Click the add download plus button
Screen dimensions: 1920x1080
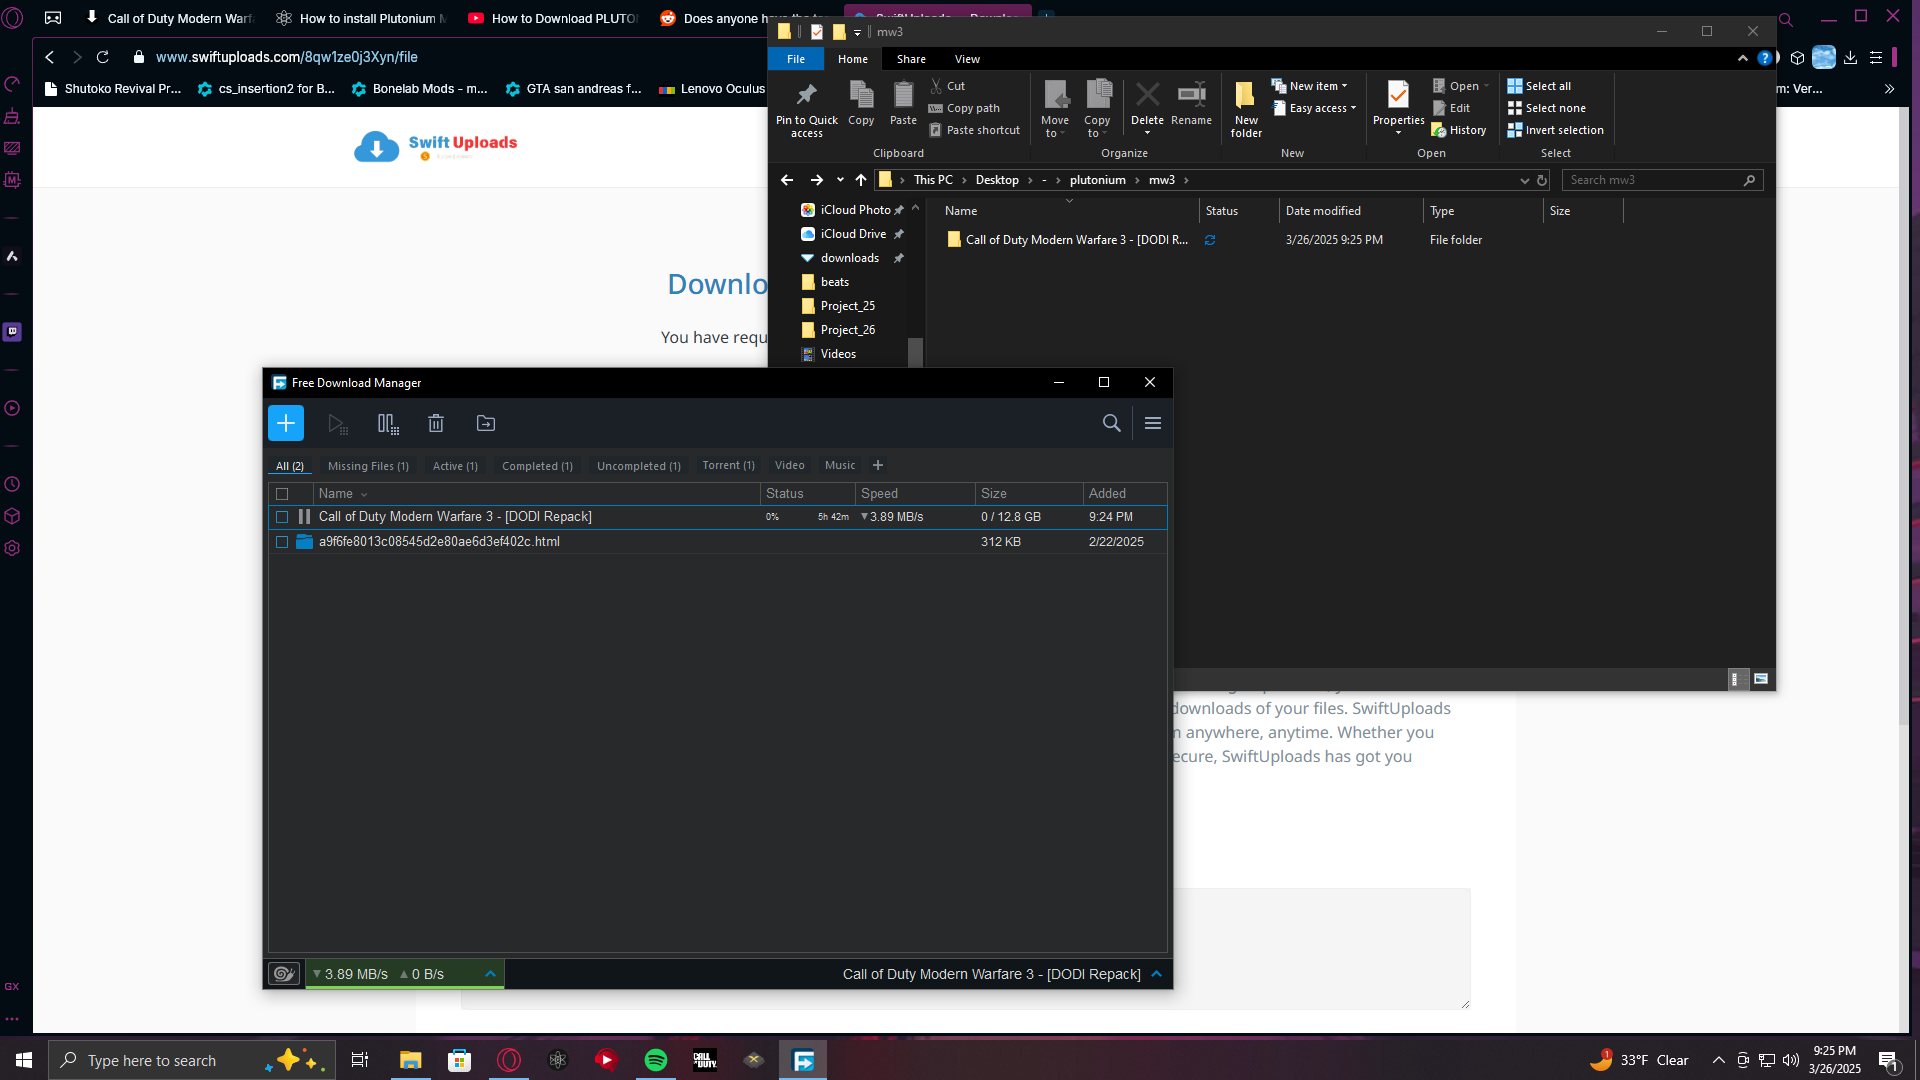pos(286,423)
